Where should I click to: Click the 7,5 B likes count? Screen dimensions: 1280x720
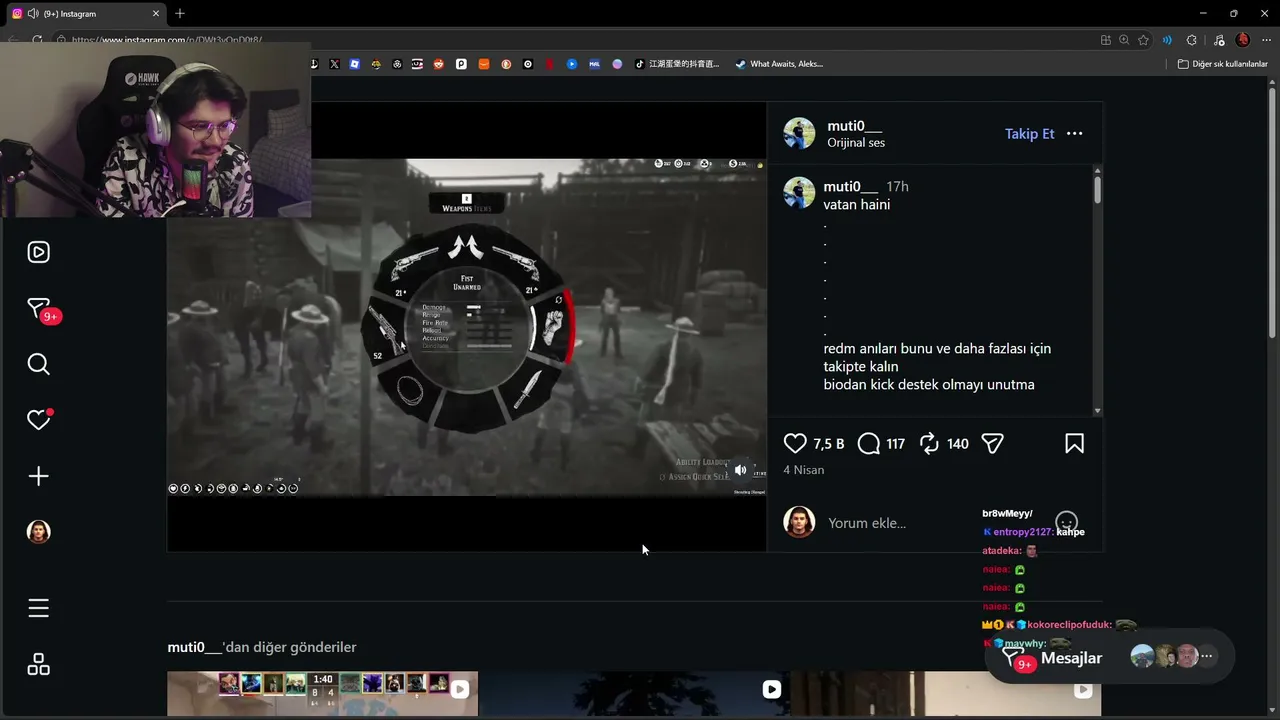tap(829, 444)
